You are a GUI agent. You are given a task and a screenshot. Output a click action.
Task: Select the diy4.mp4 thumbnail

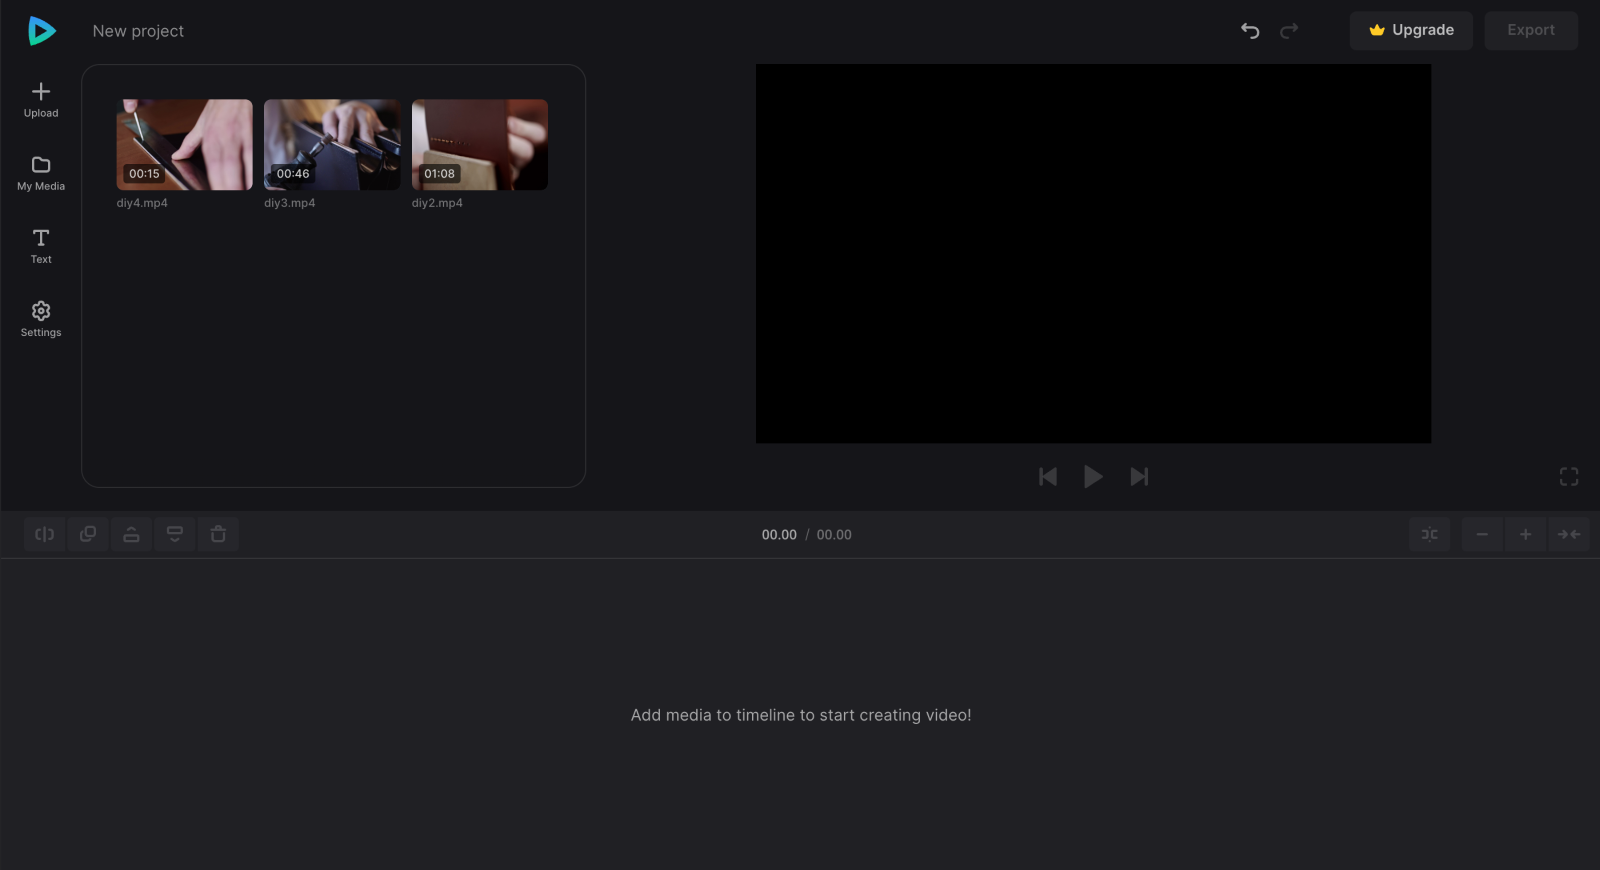(185, 144)
